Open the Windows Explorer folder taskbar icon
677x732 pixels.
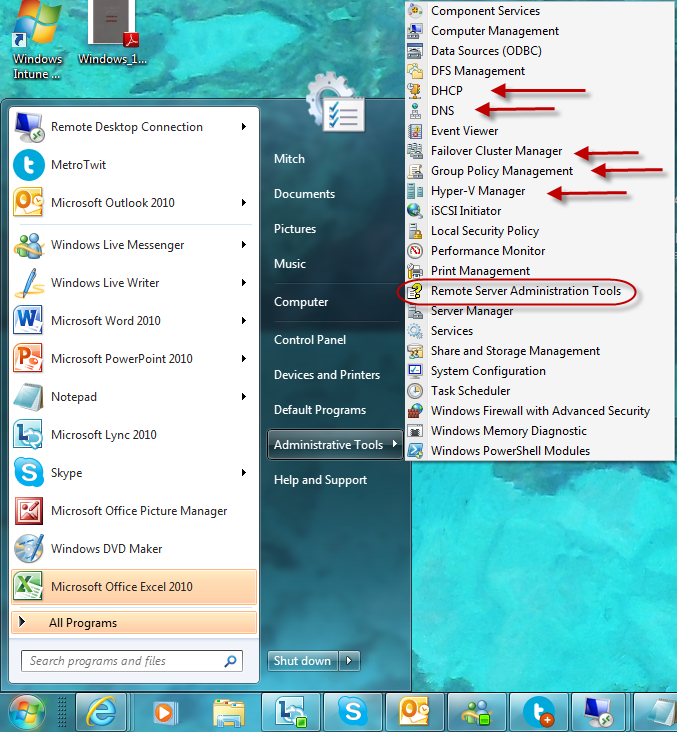click(229, 711)
